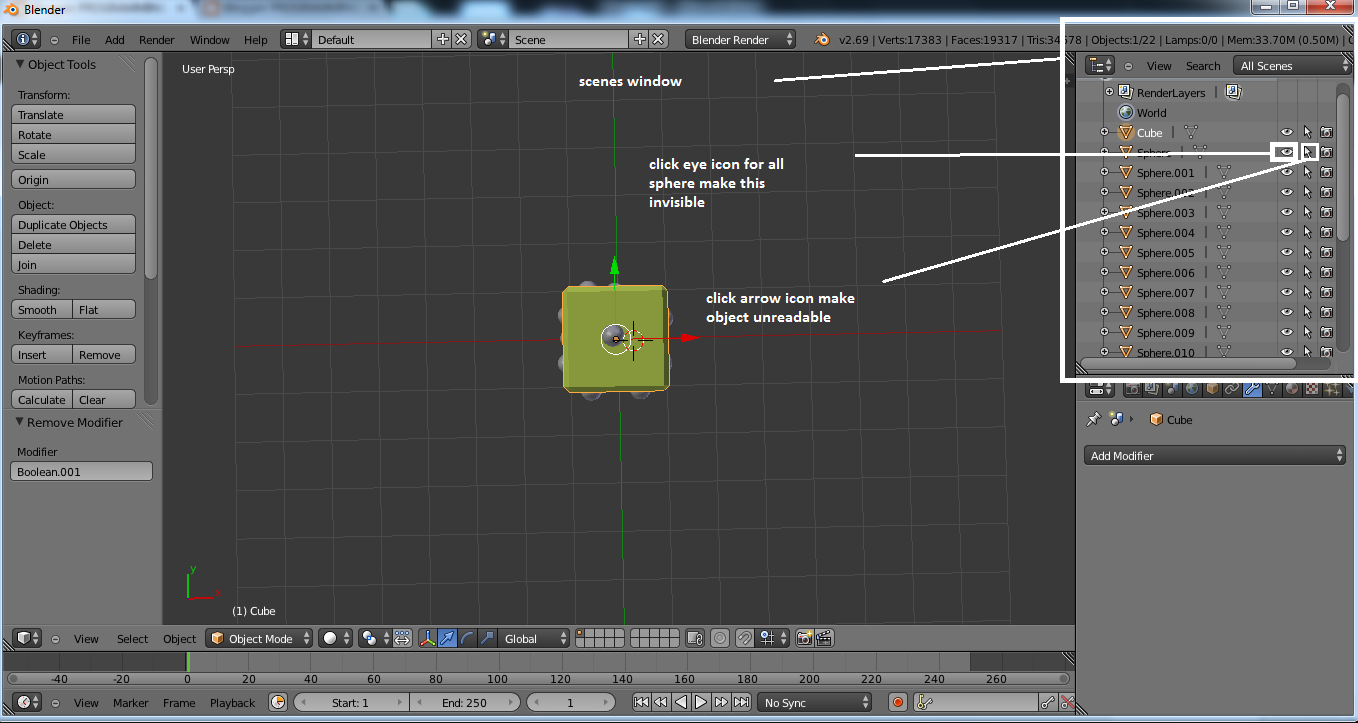Jump to the timeline end frame
Screen dimensions: 1358x723
[742, 702]
